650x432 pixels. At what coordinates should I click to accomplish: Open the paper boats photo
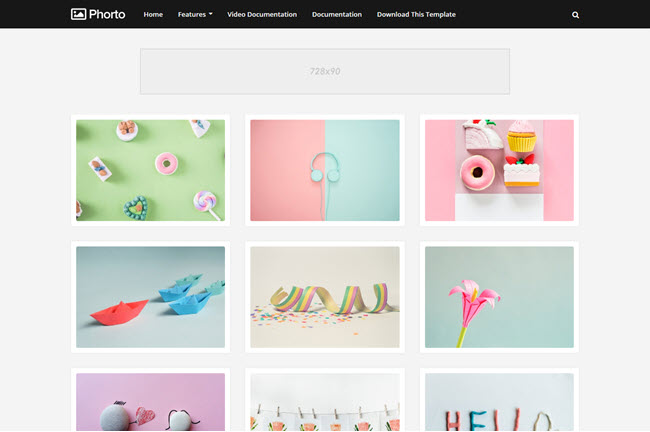pos(150,297)
